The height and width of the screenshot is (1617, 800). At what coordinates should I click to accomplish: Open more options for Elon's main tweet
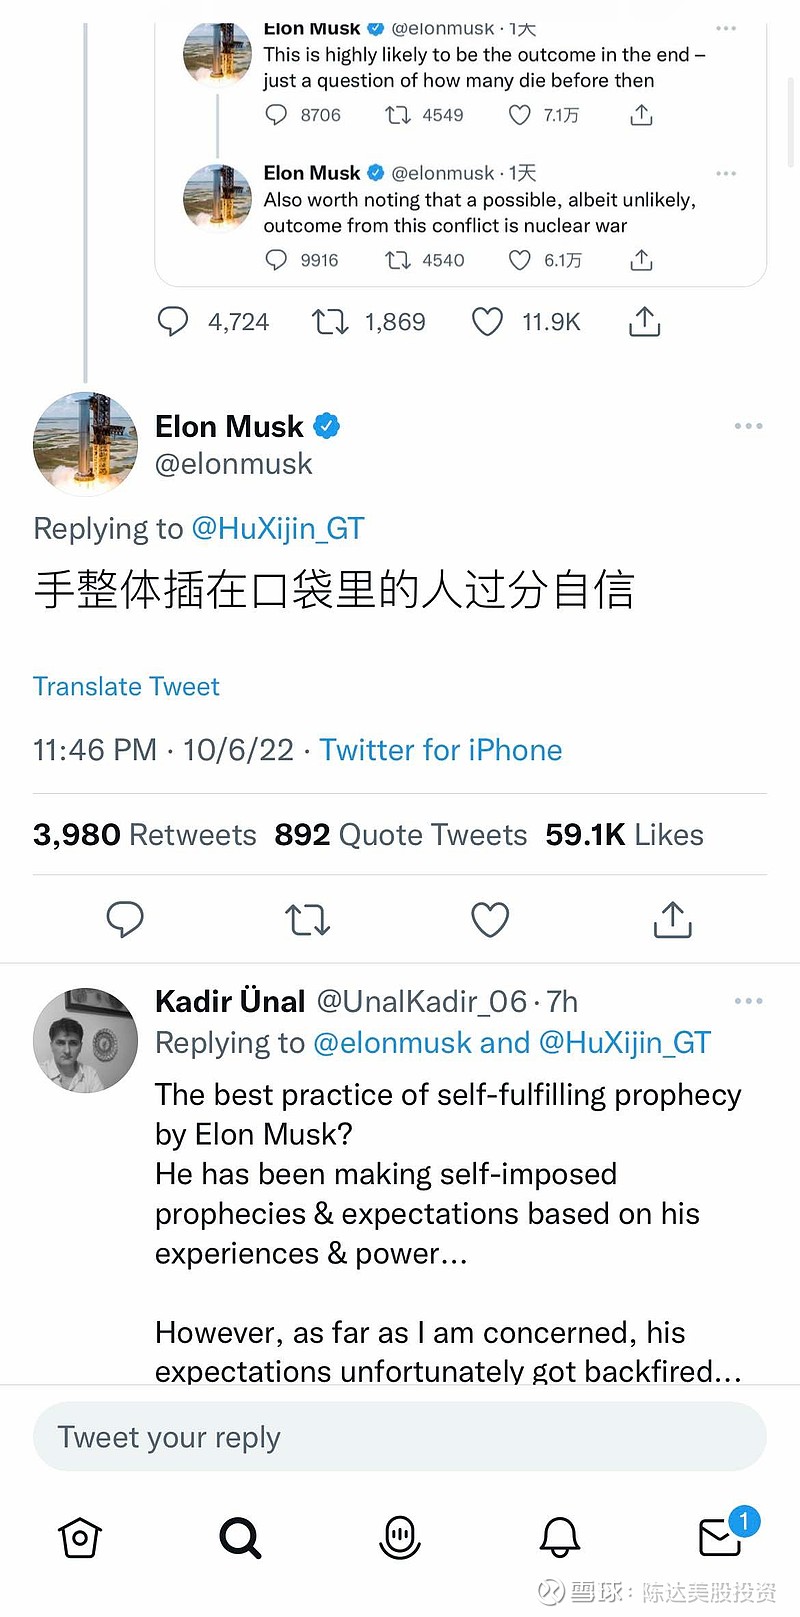pos(748,426)
